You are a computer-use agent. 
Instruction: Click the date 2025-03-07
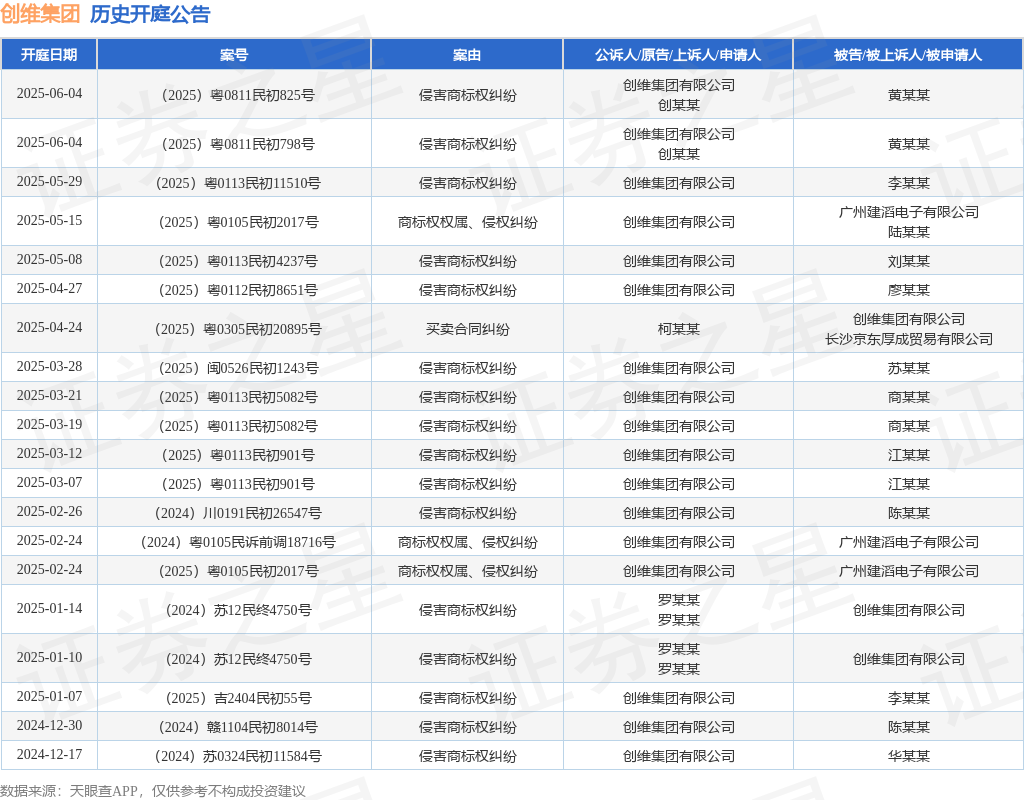click(50, 483)
